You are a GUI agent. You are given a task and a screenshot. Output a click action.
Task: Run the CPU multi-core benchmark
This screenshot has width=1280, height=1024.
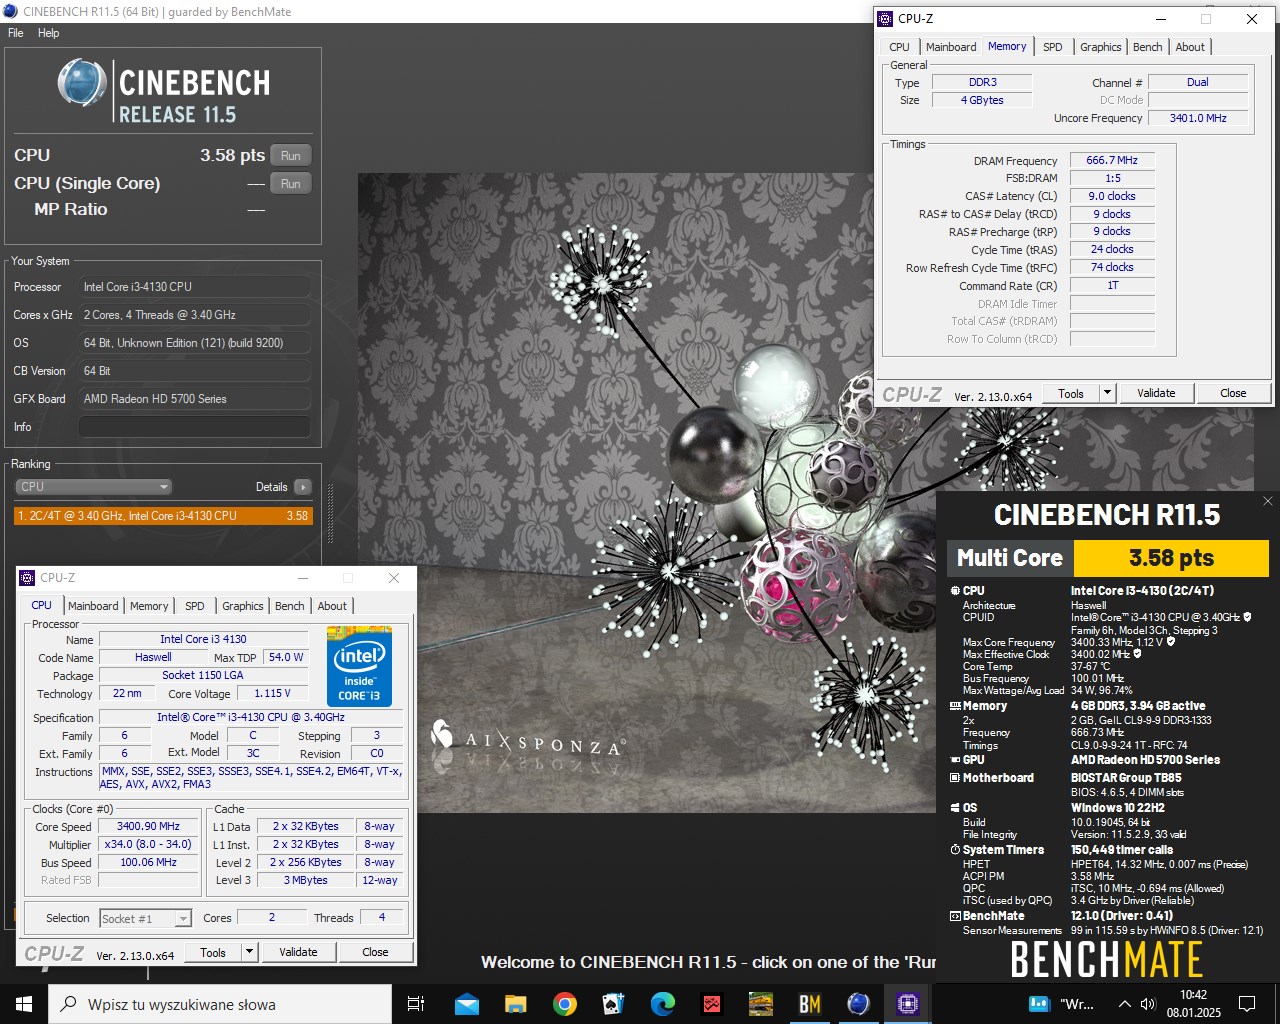click(291, 156)
